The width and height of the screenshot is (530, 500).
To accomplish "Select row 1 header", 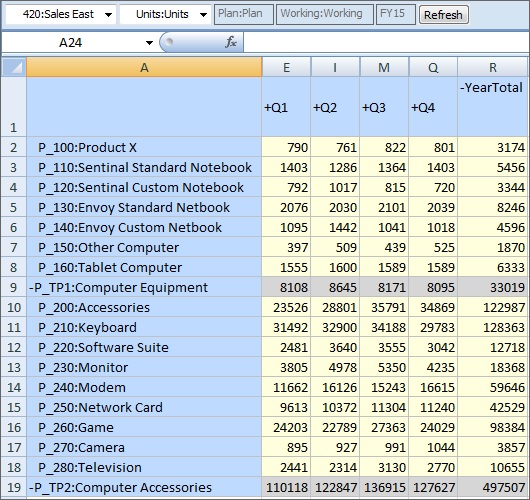I will (14, 107).
